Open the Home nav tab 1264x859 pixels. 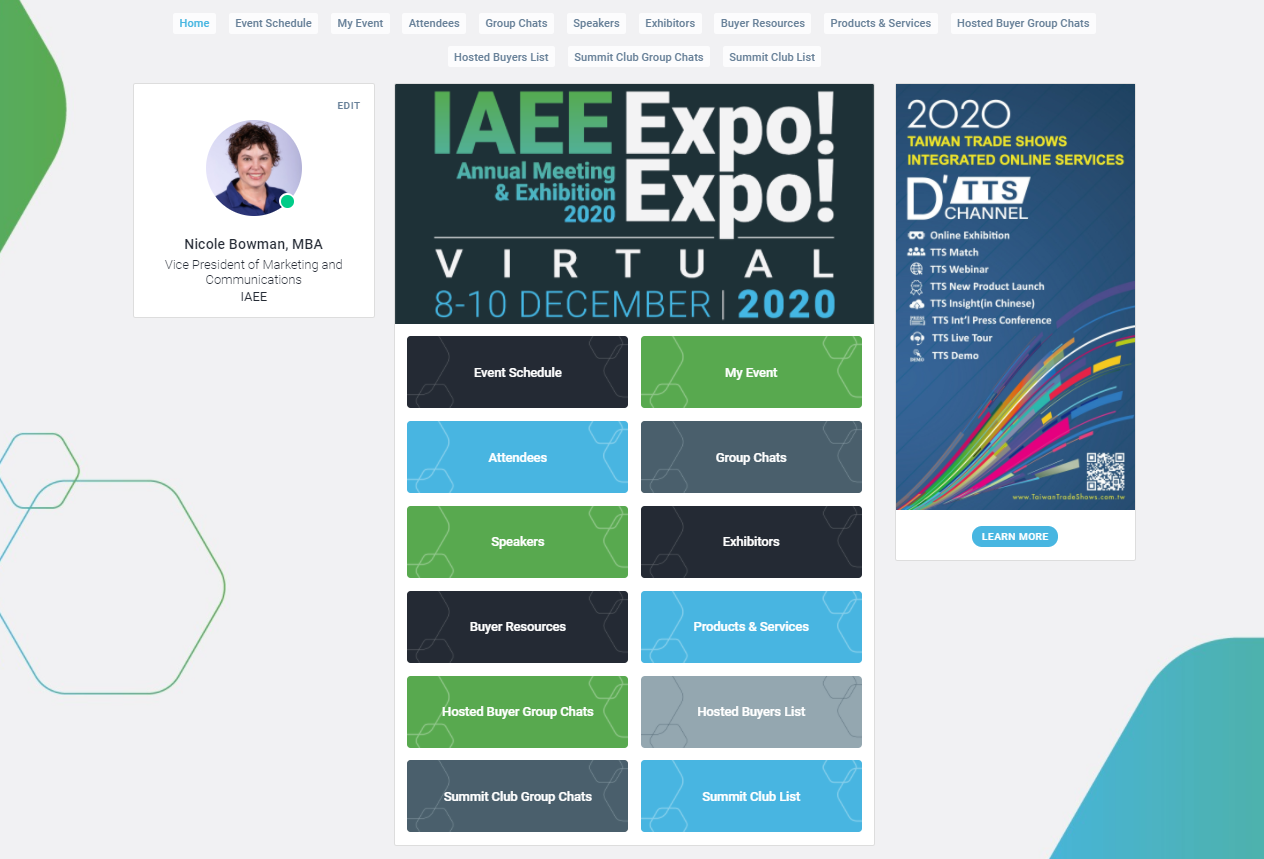pyautogui.click(x=194, y=23)
